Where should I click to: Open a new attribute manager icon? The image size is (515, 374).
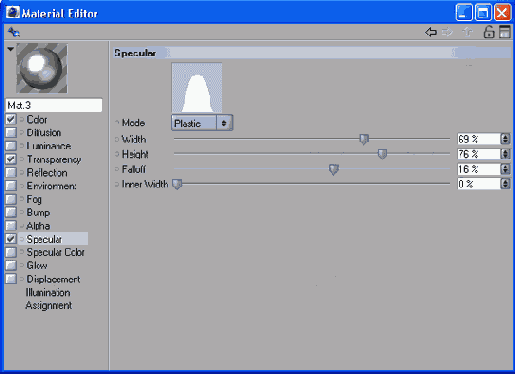click(x=505, y=32)
